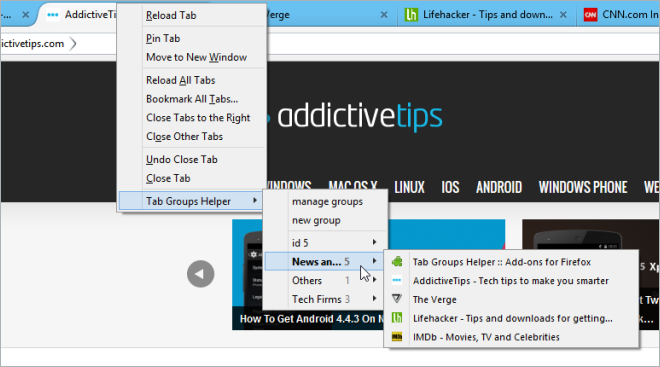The image size is (660, 367).
Task: Open Lifehacker - Tips and downloads entry
Action: tap(512, 318)
